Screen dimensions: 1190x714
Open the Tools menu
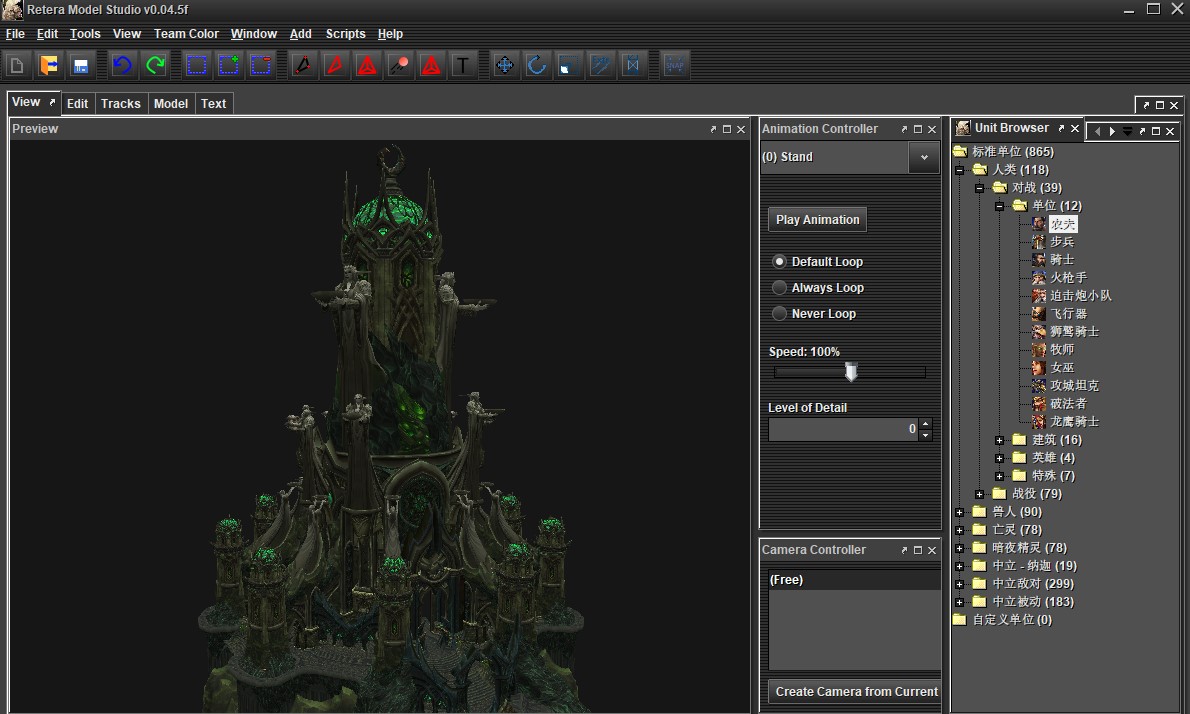85,34
